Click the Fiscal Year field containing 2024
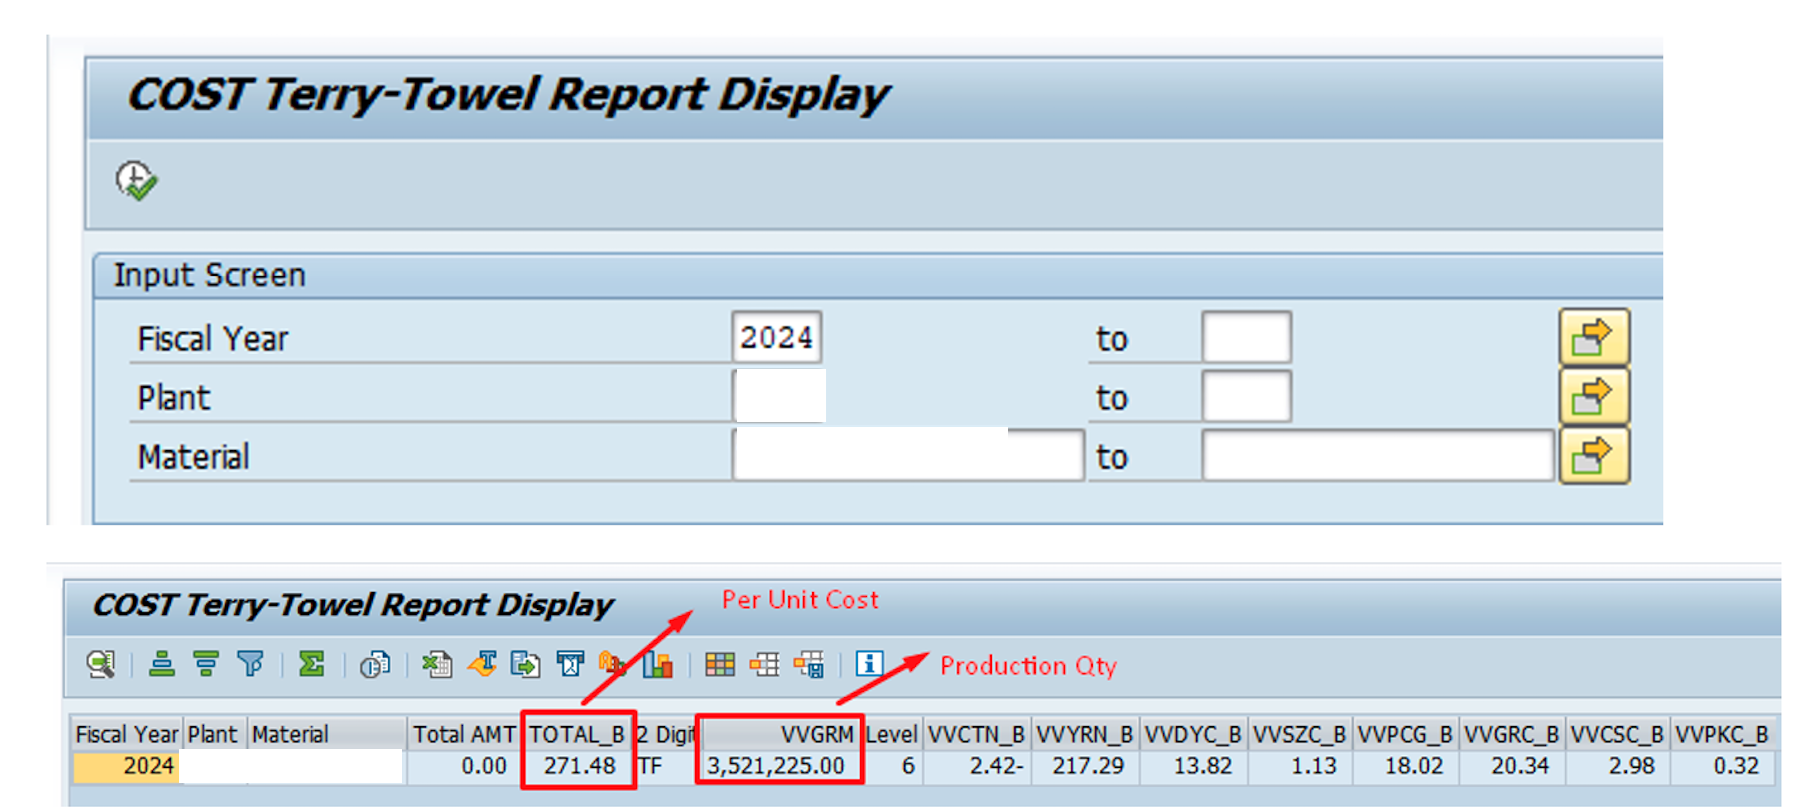 click(x=776, y=338)
